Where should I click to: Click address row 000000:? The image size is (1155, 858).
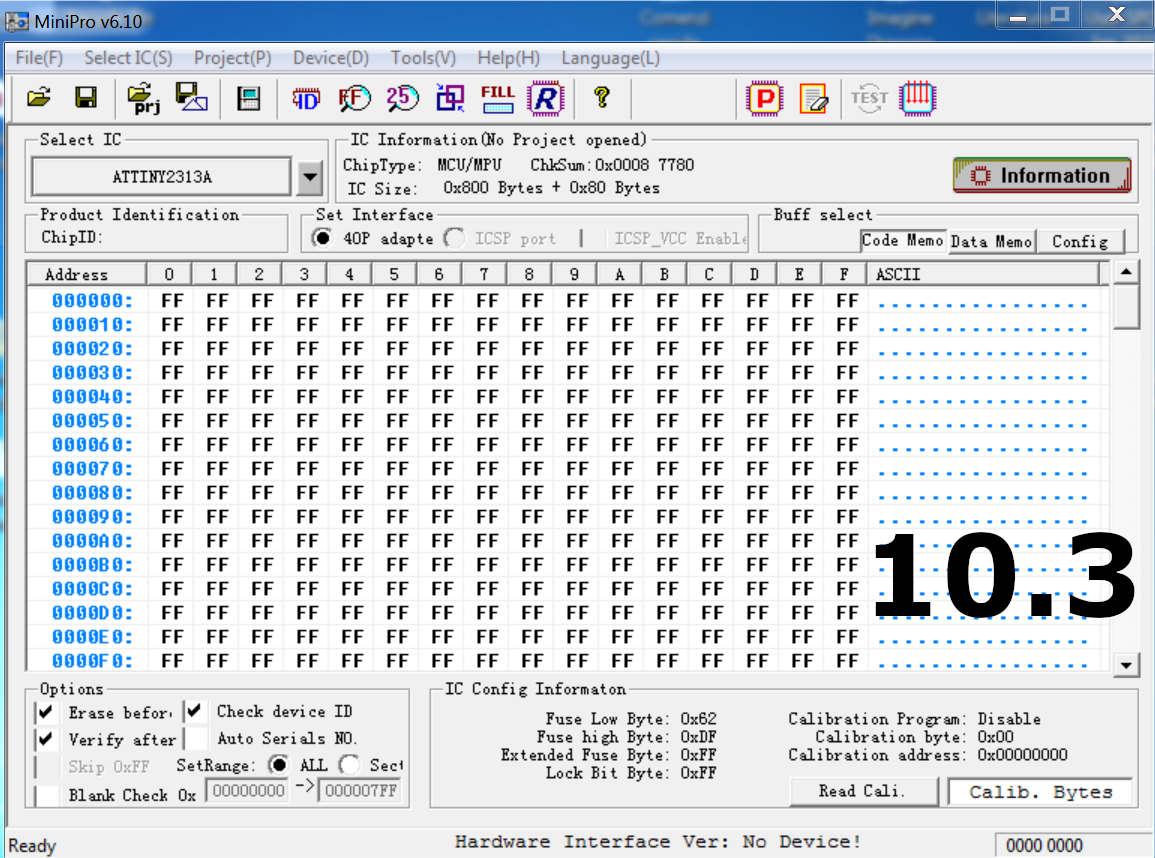(92, 300)
